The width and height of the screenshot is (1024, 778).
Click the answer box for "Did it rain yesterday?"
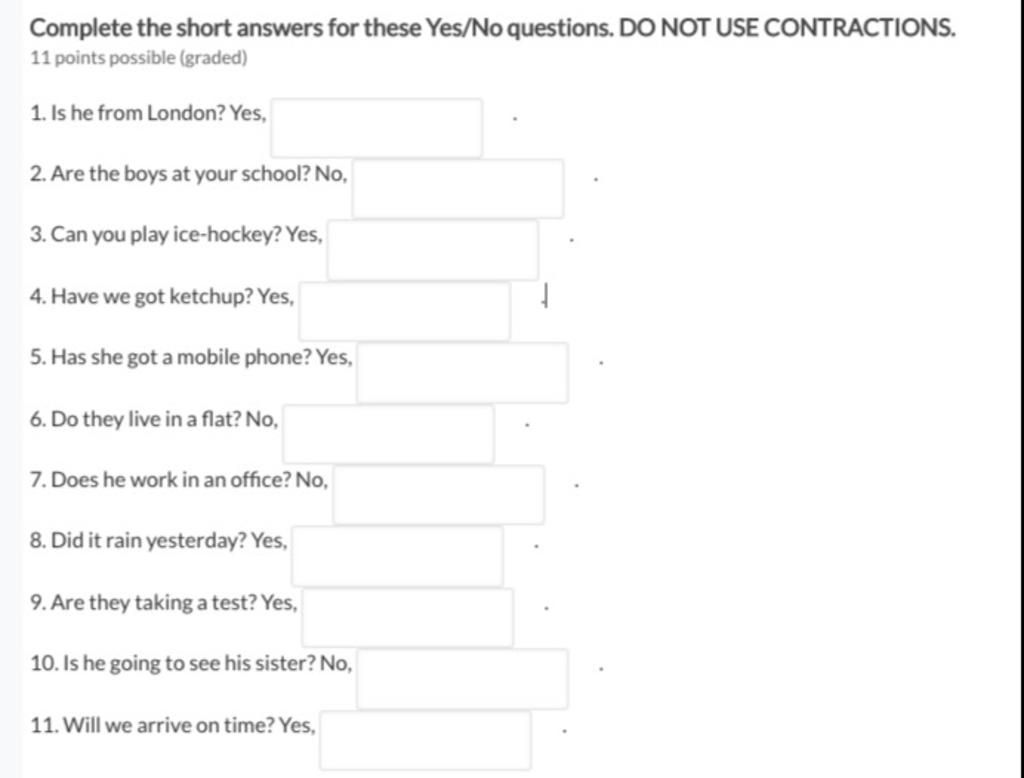(x=398, y=556)
